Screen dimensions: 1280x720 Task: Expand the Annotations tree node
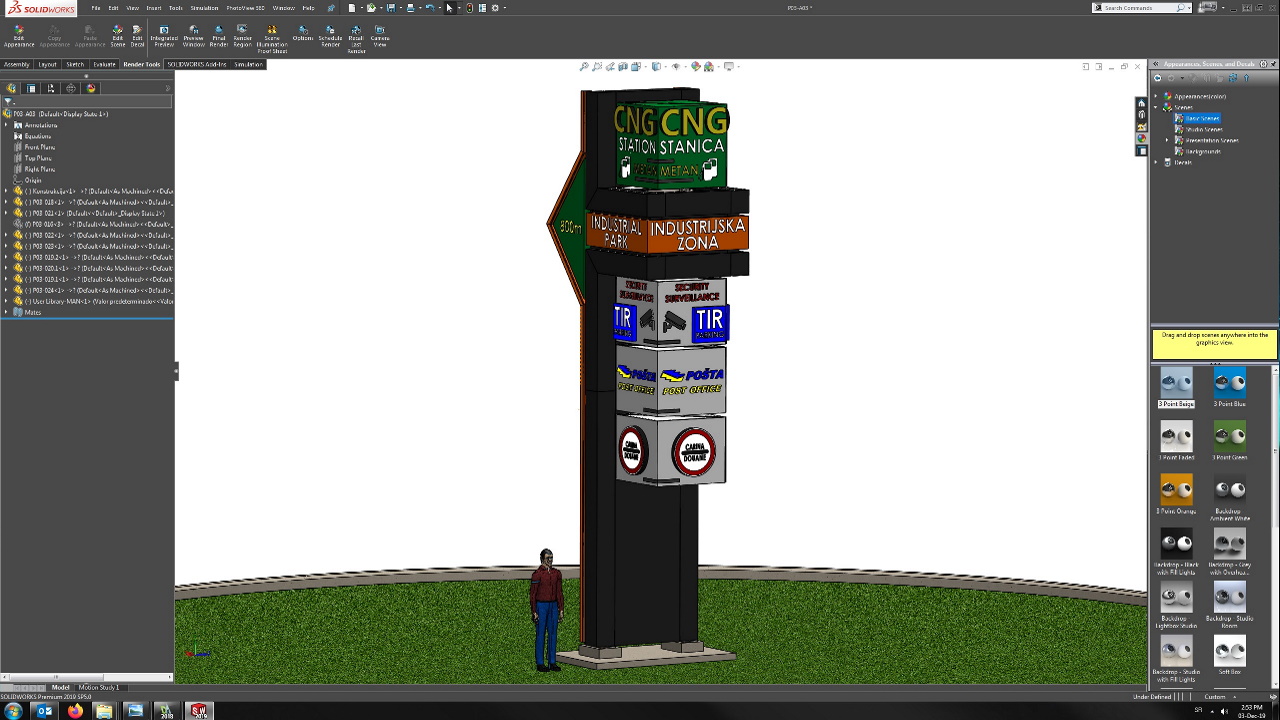click(7, 125)
